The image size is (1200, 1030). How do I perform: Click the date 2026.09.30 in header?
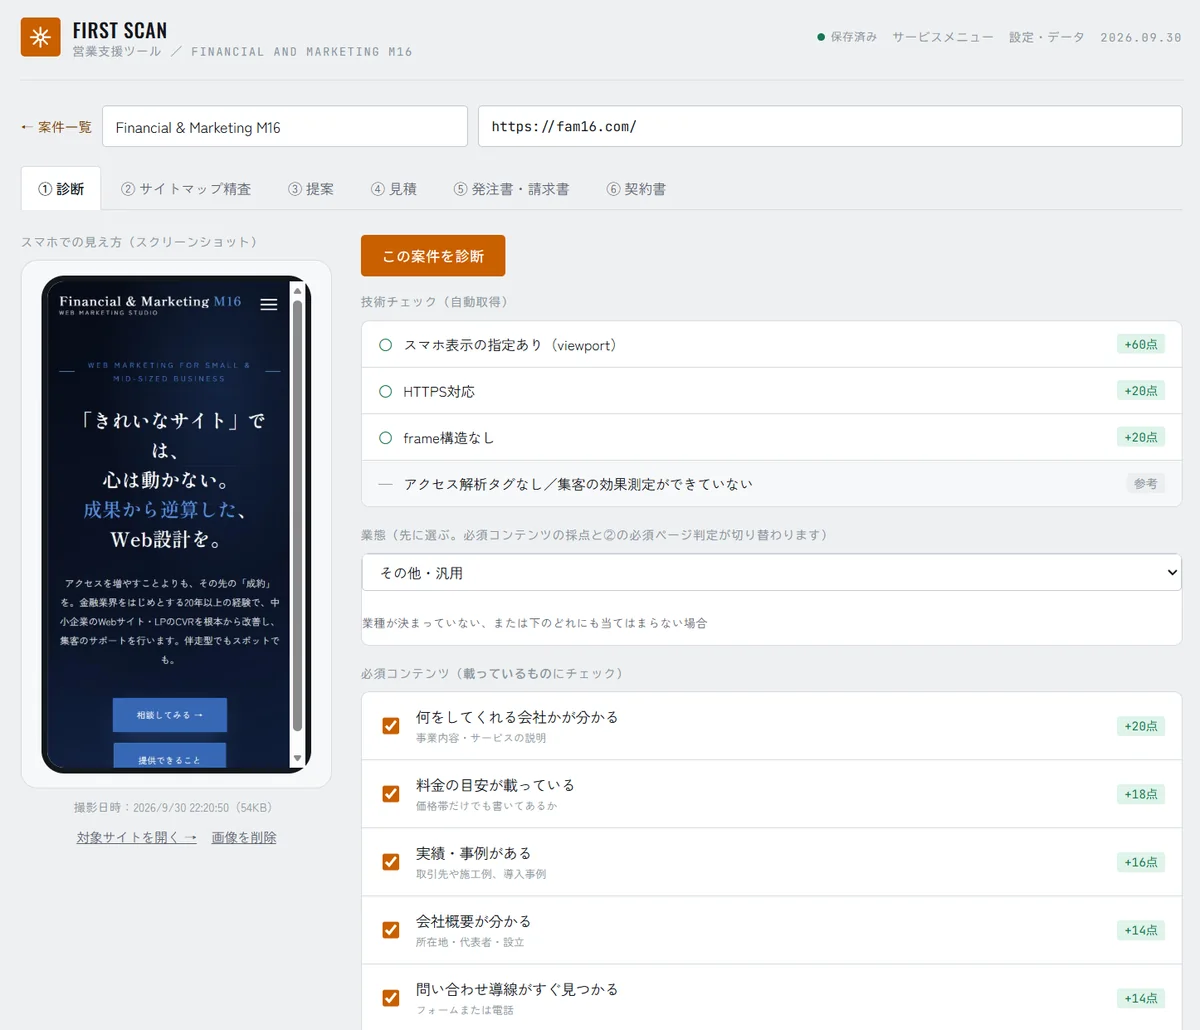[x=1141, y=37]
